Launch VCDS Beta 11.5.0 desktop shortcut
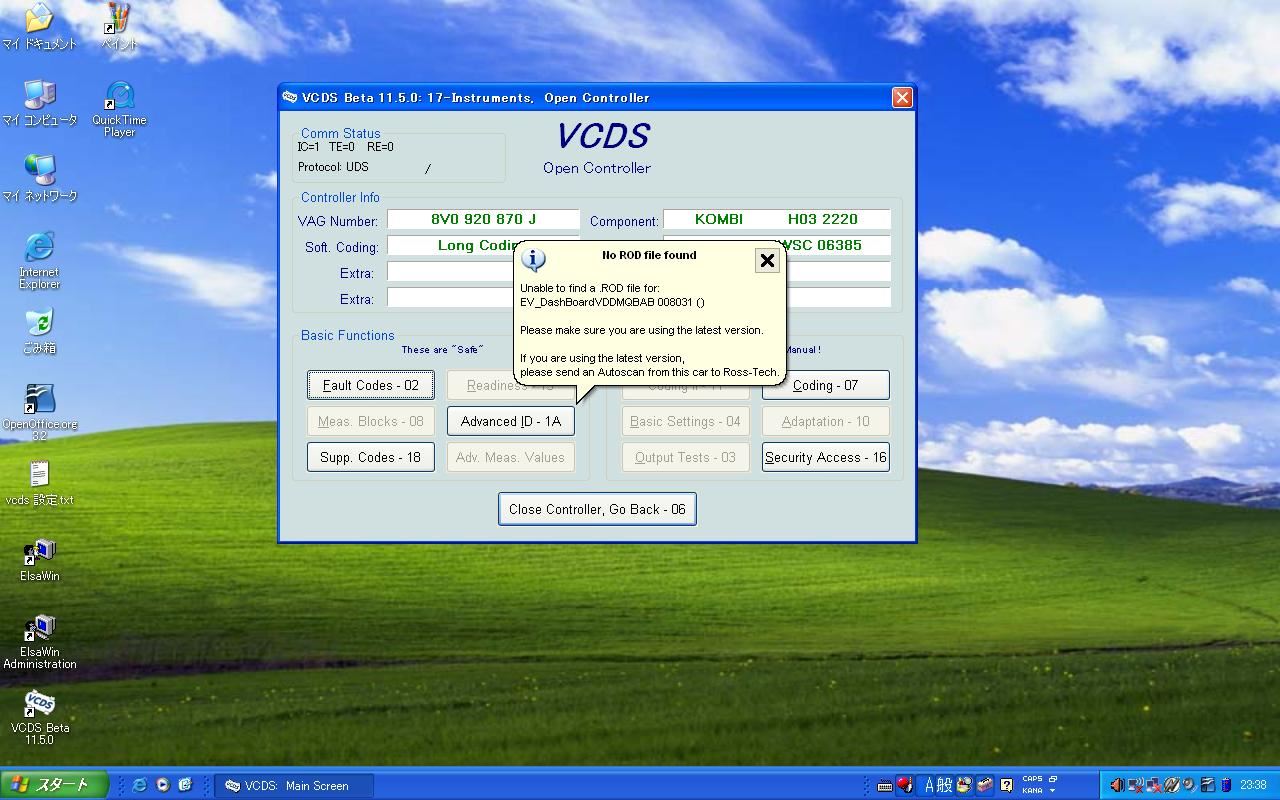The width and height of the screenshot is (1280, 800). pos(39,717)
